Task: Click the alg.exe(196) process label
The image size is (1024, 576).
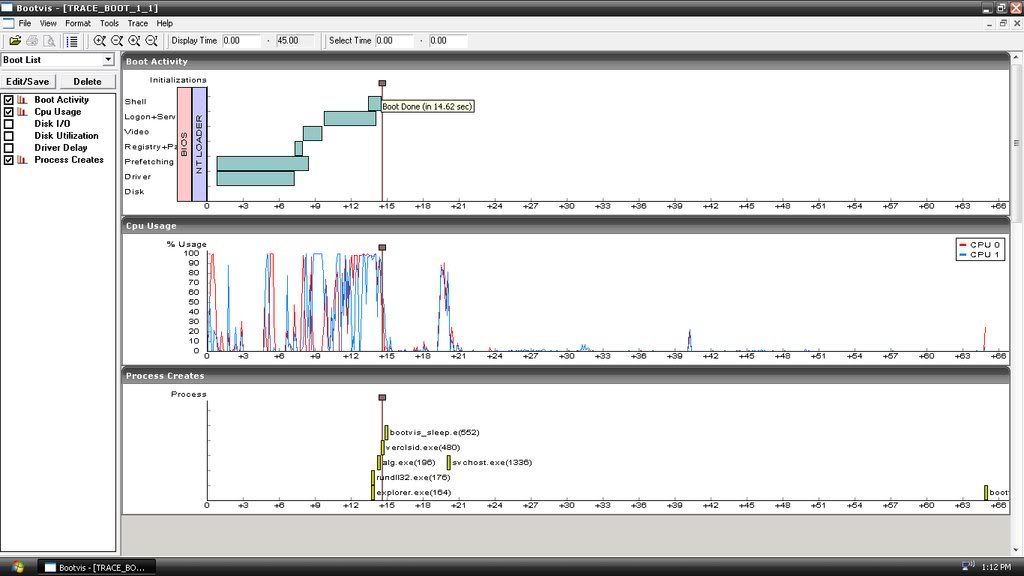Action: 408,462
